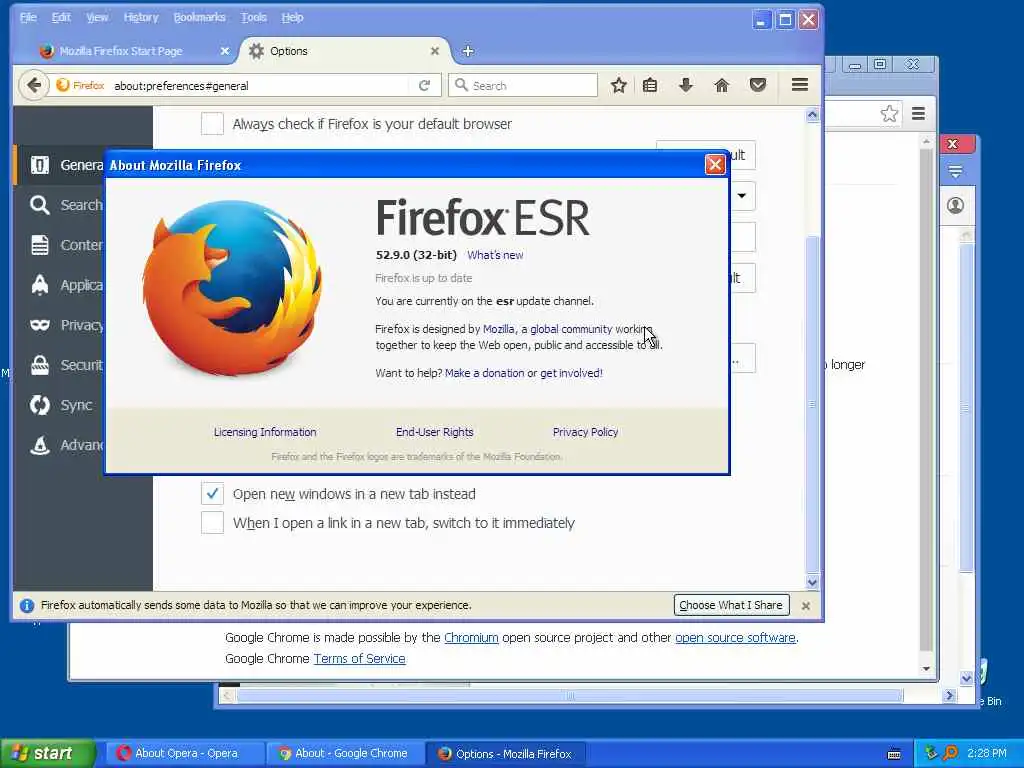Screen dimensions: 1024x768
Task: Select General in preferences sidebar
Action: pyautogui.click(x=60, y=165)
